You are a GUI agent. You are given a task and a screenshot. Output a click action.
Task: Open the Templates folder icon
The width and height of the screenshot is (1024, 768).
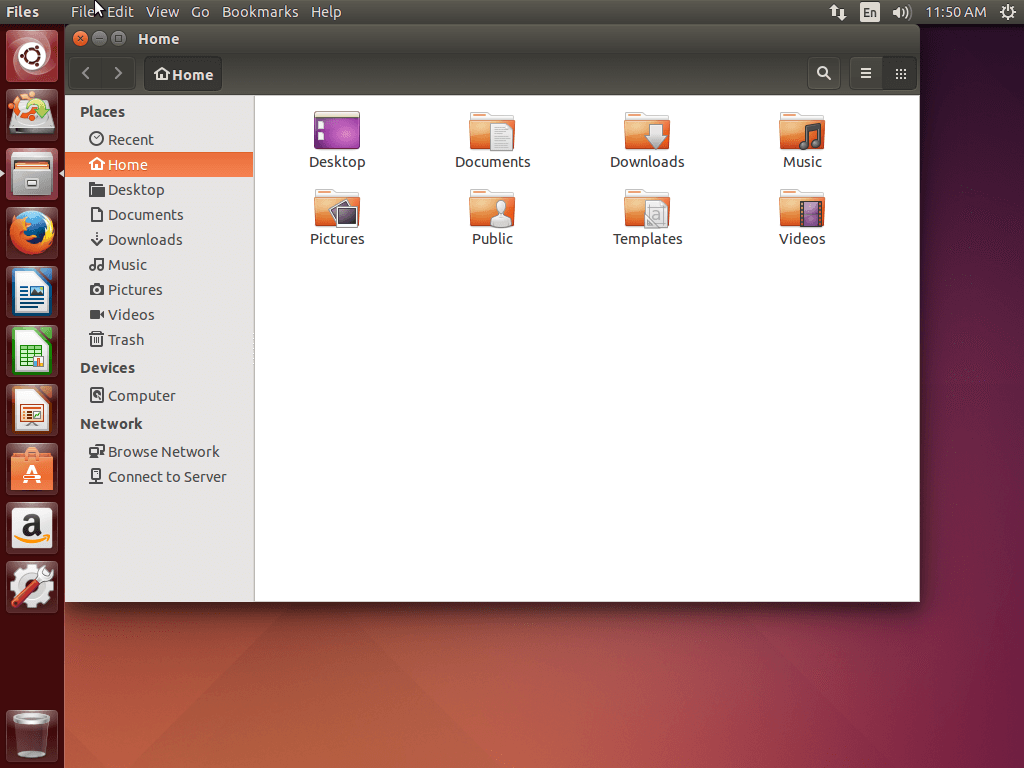click(647, 208)
